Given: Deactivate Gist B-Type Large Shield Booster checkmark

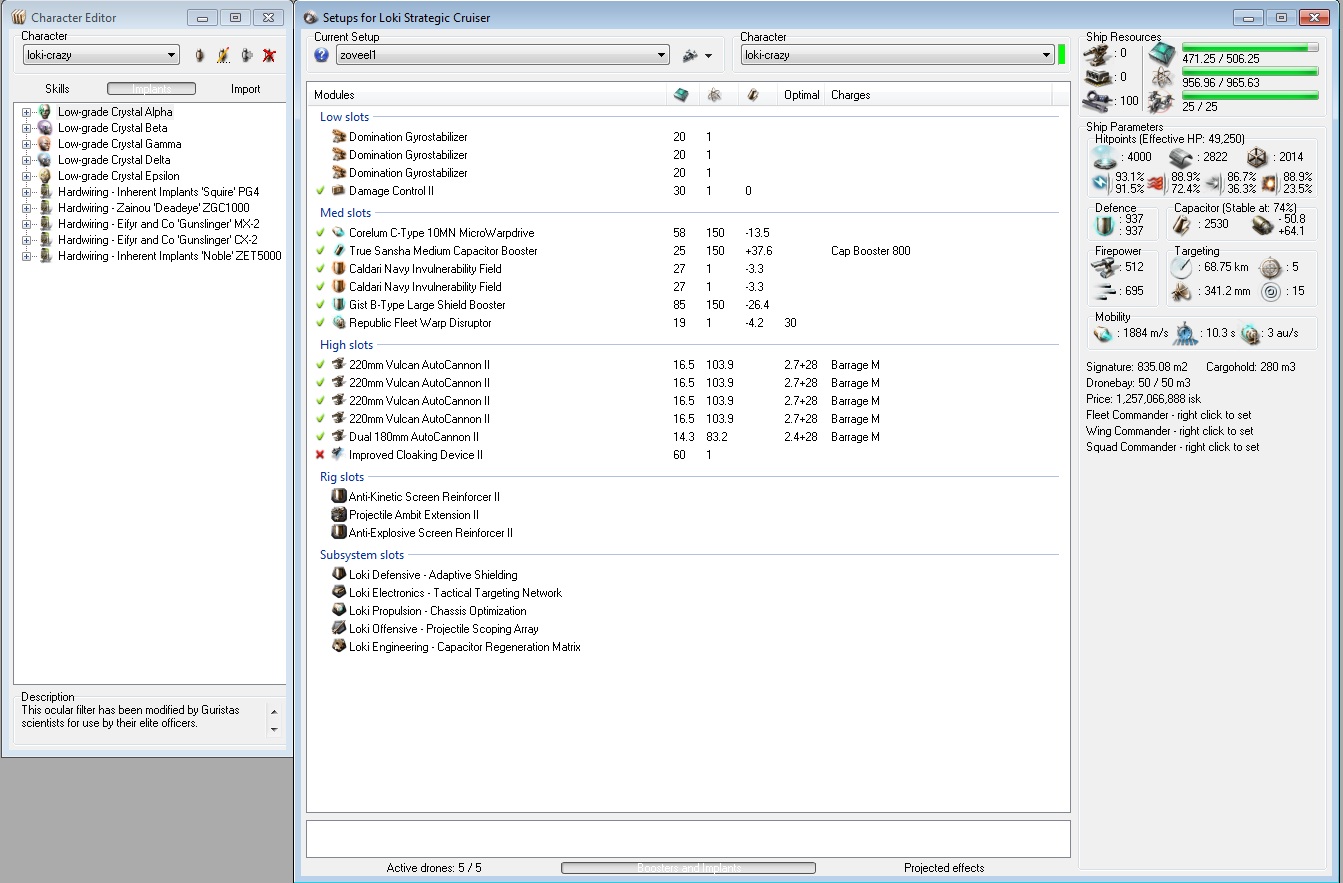Looking at the screenshot, I should click(x=320, y=305).
